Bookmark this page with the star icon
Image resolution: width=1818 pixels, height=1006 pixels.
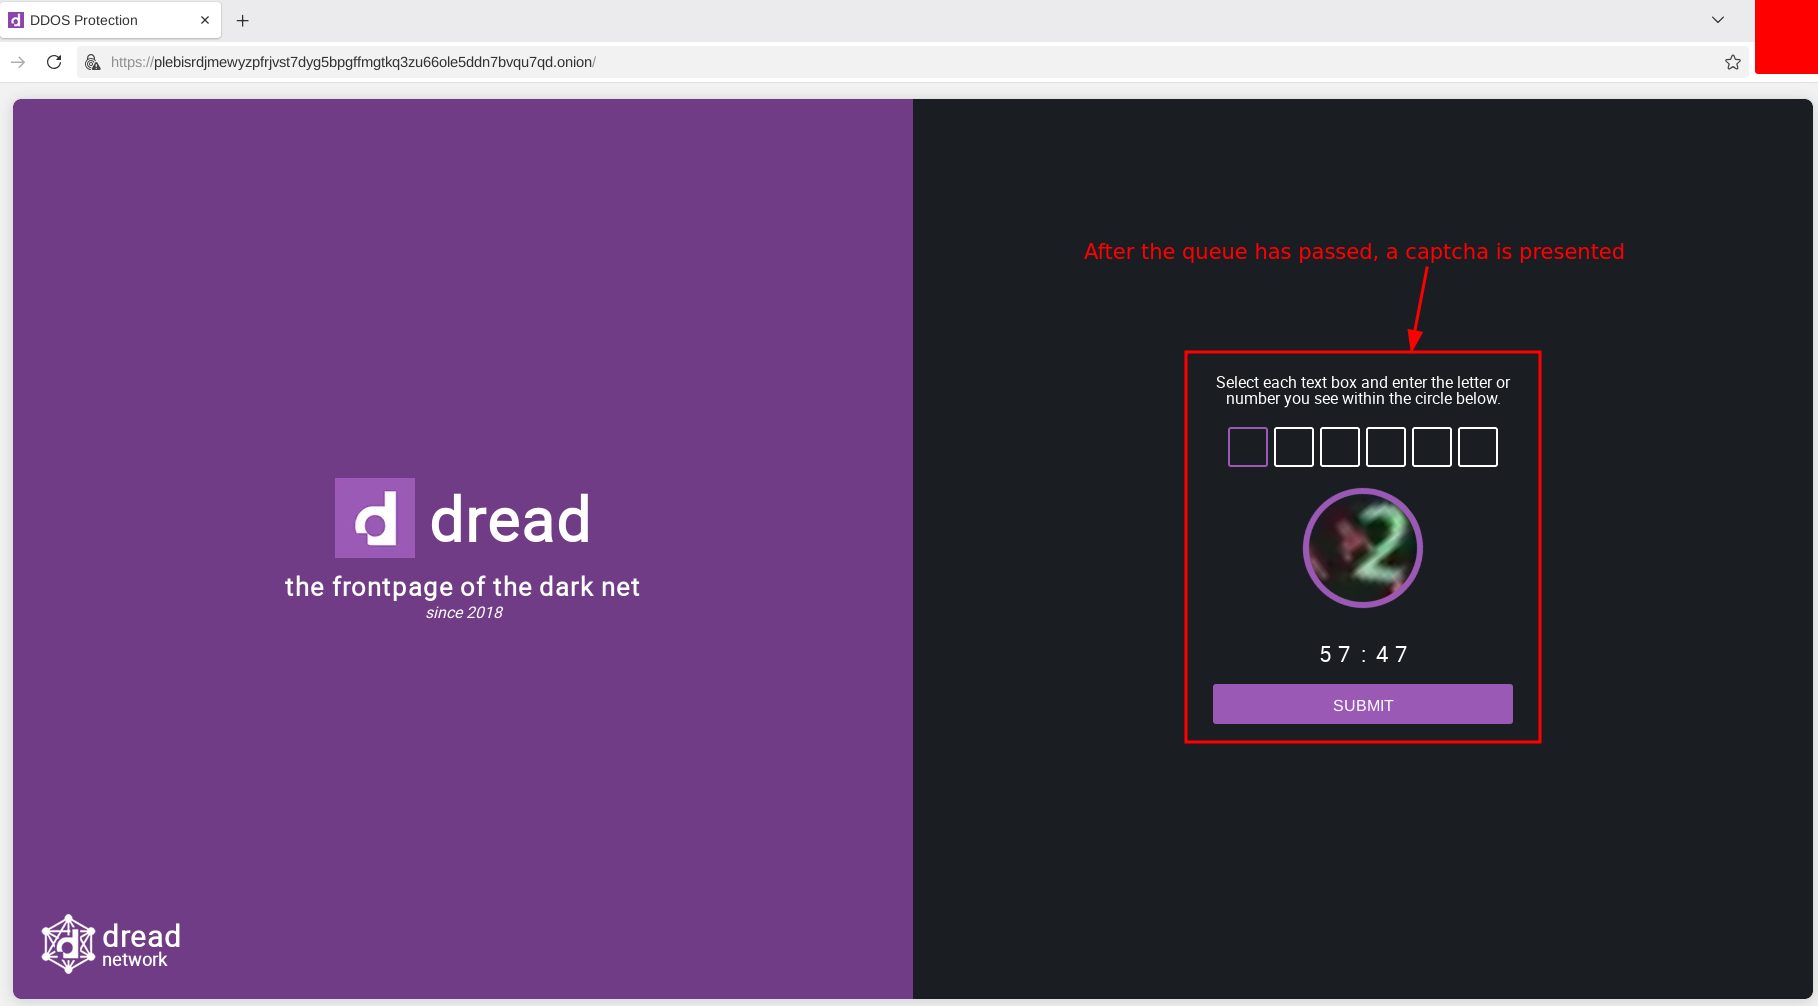pos(1733,62)
